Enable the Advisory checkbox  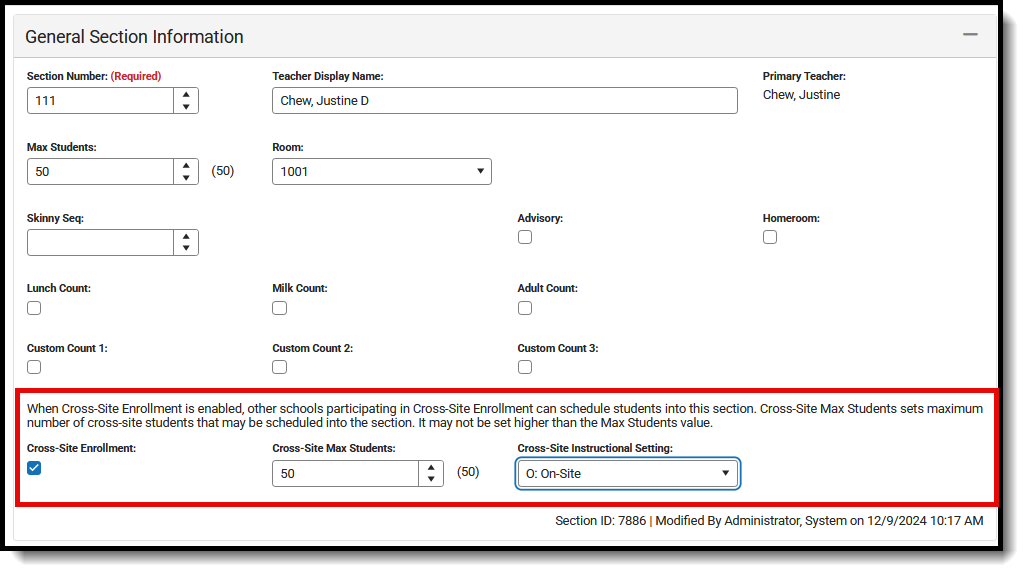(x=525, y=237)
